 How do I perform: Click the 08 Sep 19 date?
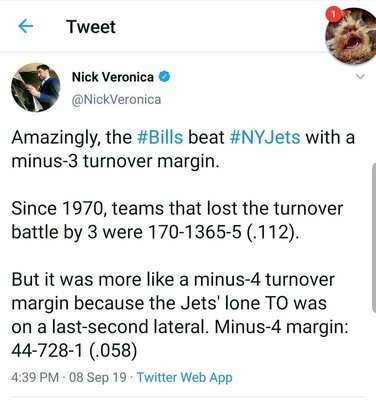pyautogui.click(x=98, y=377)
